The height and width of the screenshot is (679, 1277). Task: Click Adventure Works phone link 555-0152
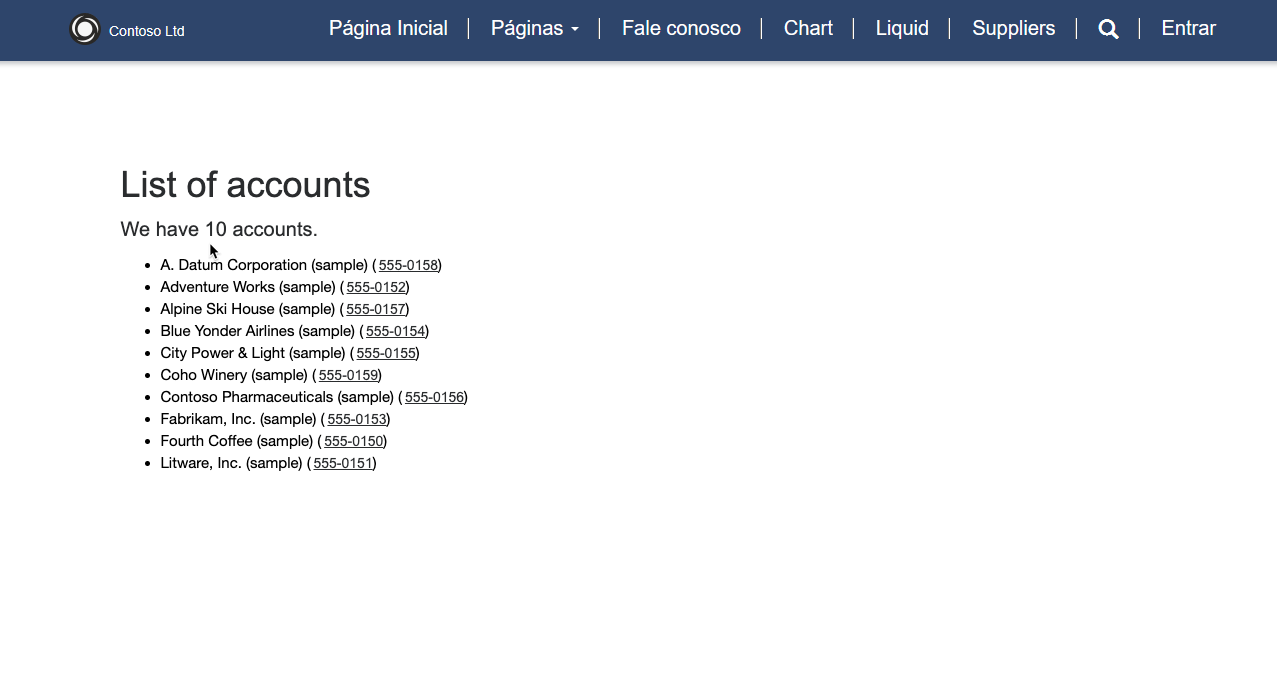coord(376,287)
